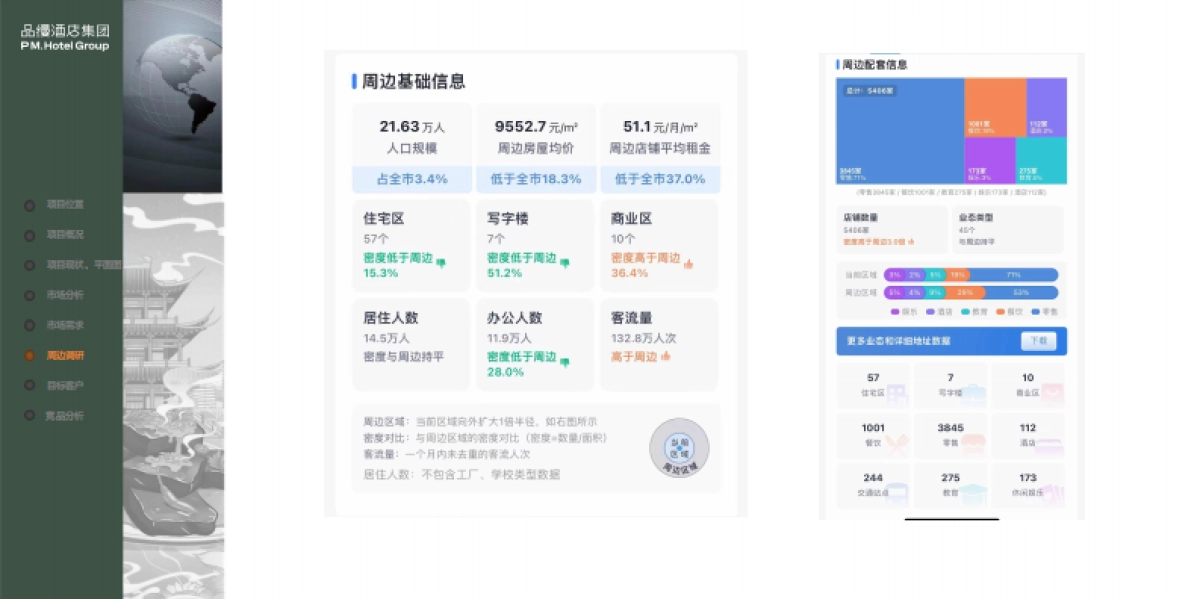The height and width of the screenshot is (599, 1200).
Task: Select the 商业区 shopping bag icon
Action: point(1052,391)
